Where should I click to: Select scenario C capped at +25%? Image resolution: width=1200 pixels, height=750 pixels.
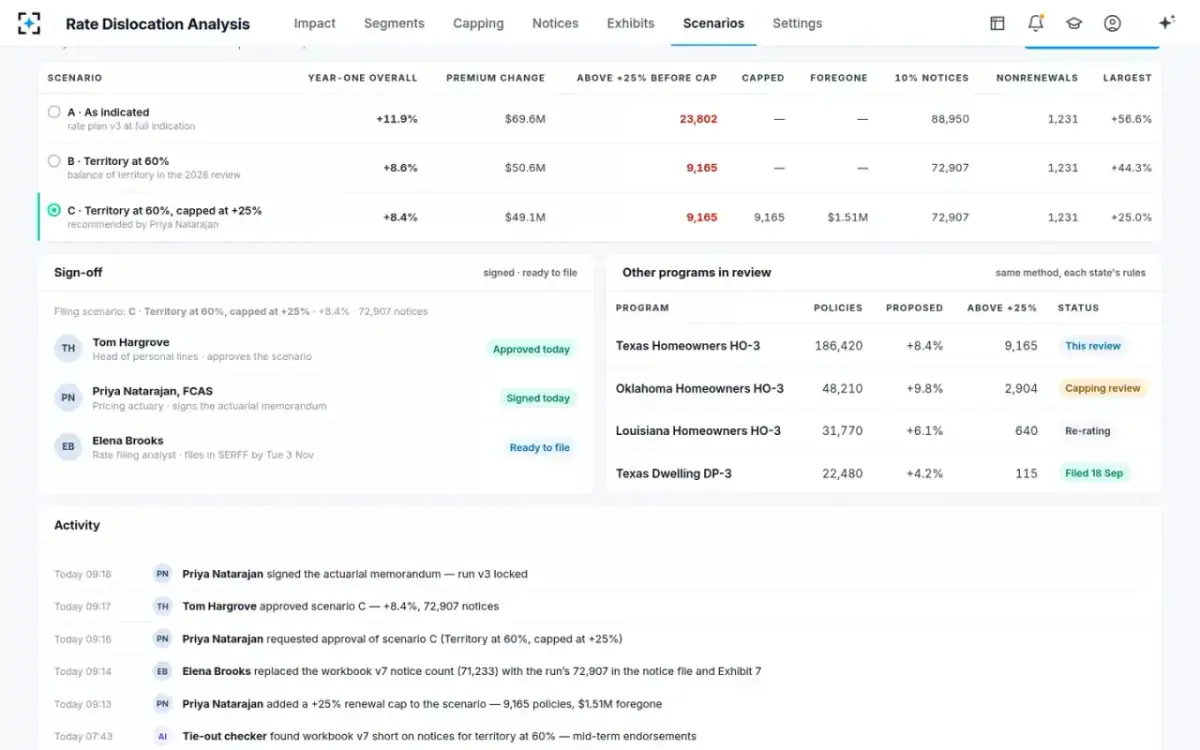pos(54,211)
